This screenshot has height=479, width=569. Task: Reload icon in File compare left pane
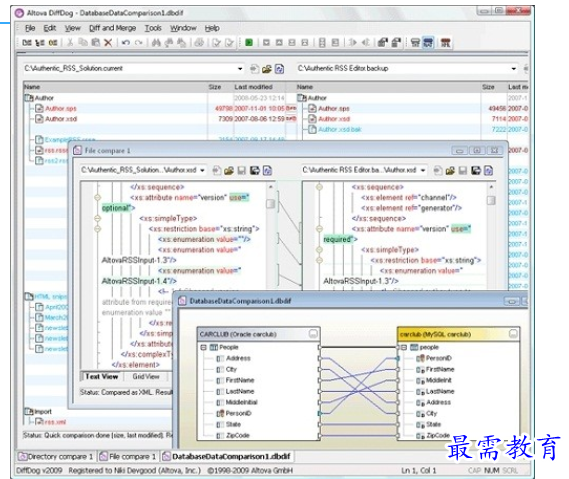pos(267,171)
